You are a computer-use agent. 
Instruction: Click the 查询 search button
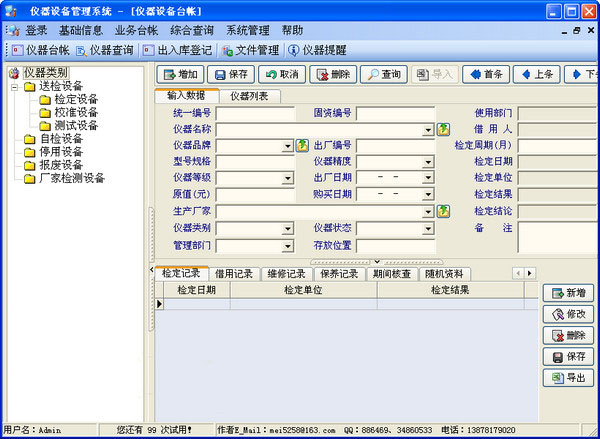click(383, 74)
